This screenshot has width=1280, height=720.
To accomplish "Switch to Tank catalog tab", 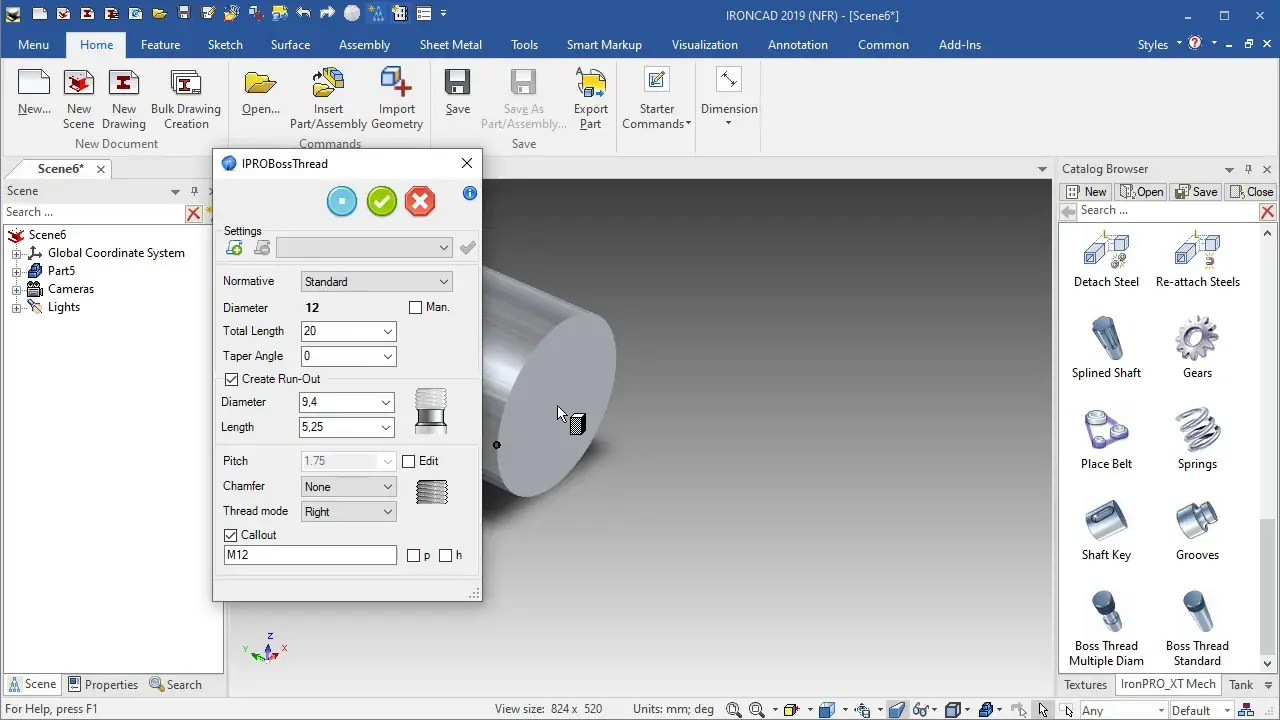I will 1241,685.
